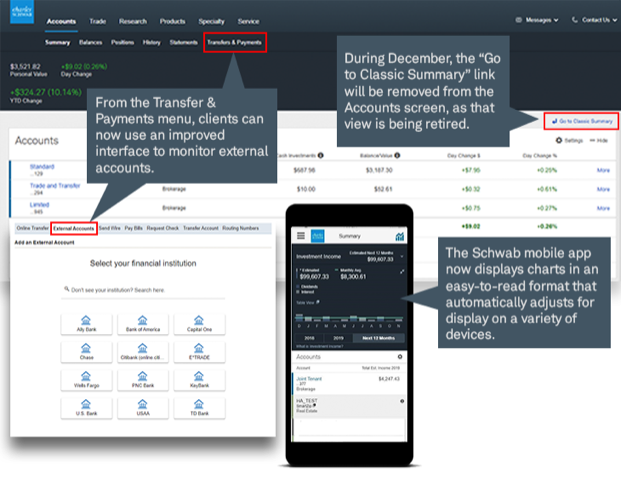
Task: Switch to the Statements sub-tab
Action: [183, 42]
